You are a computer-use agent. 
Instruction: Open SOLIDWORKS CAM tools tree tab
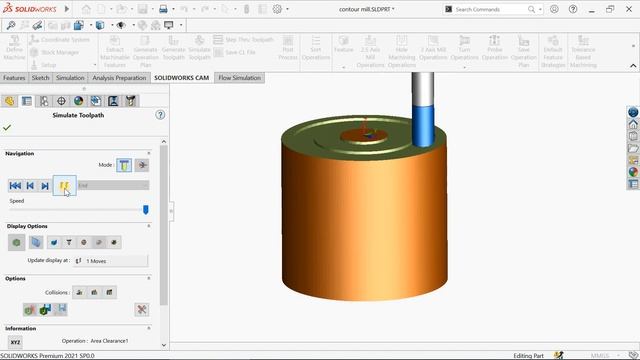click(x=130, y=101)
